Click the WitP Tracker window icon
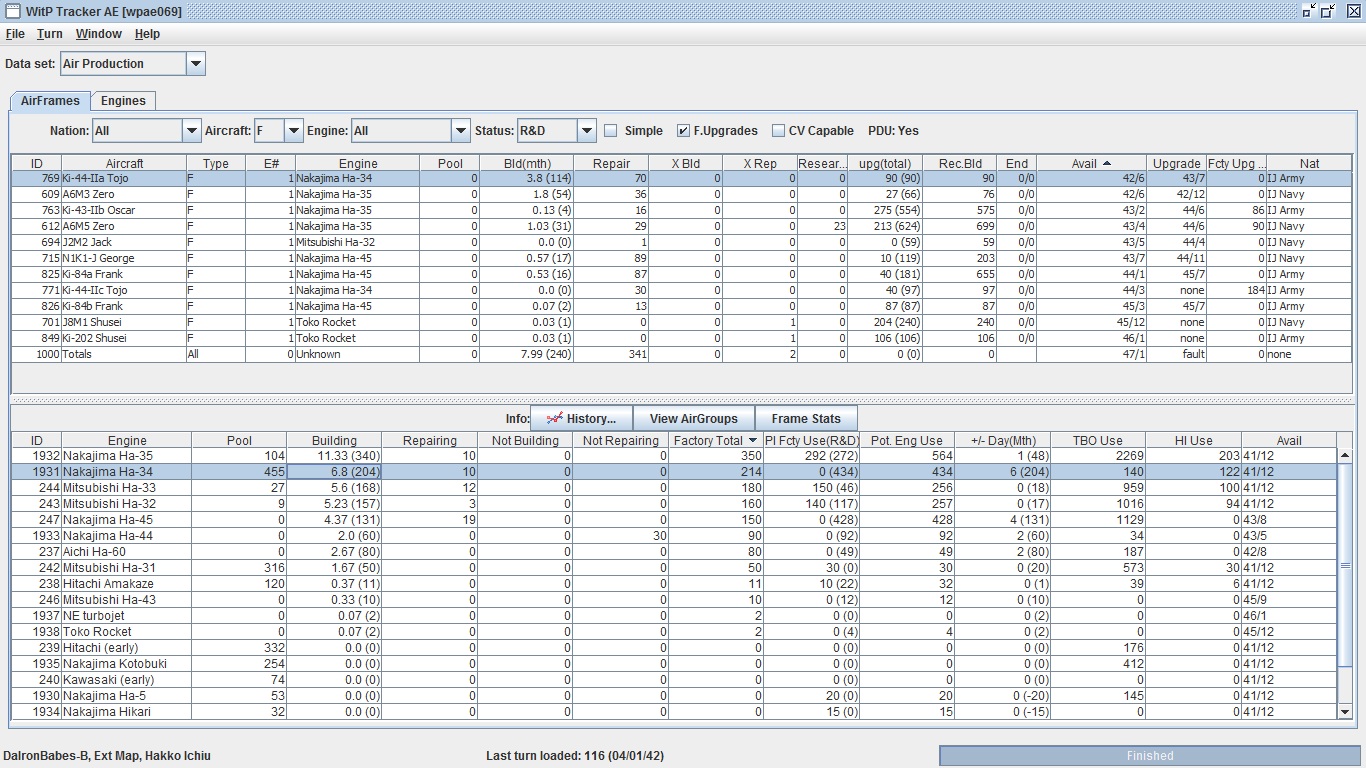Image resolution: width=1366 pixels, height=768 pixels. [12, 11]
